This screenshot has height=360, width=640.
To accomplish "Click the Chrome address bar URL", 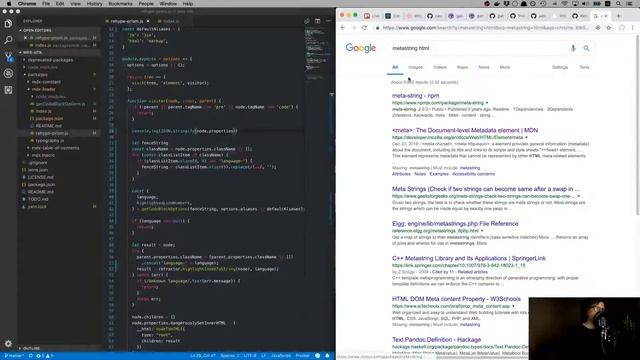I will 486,28.
